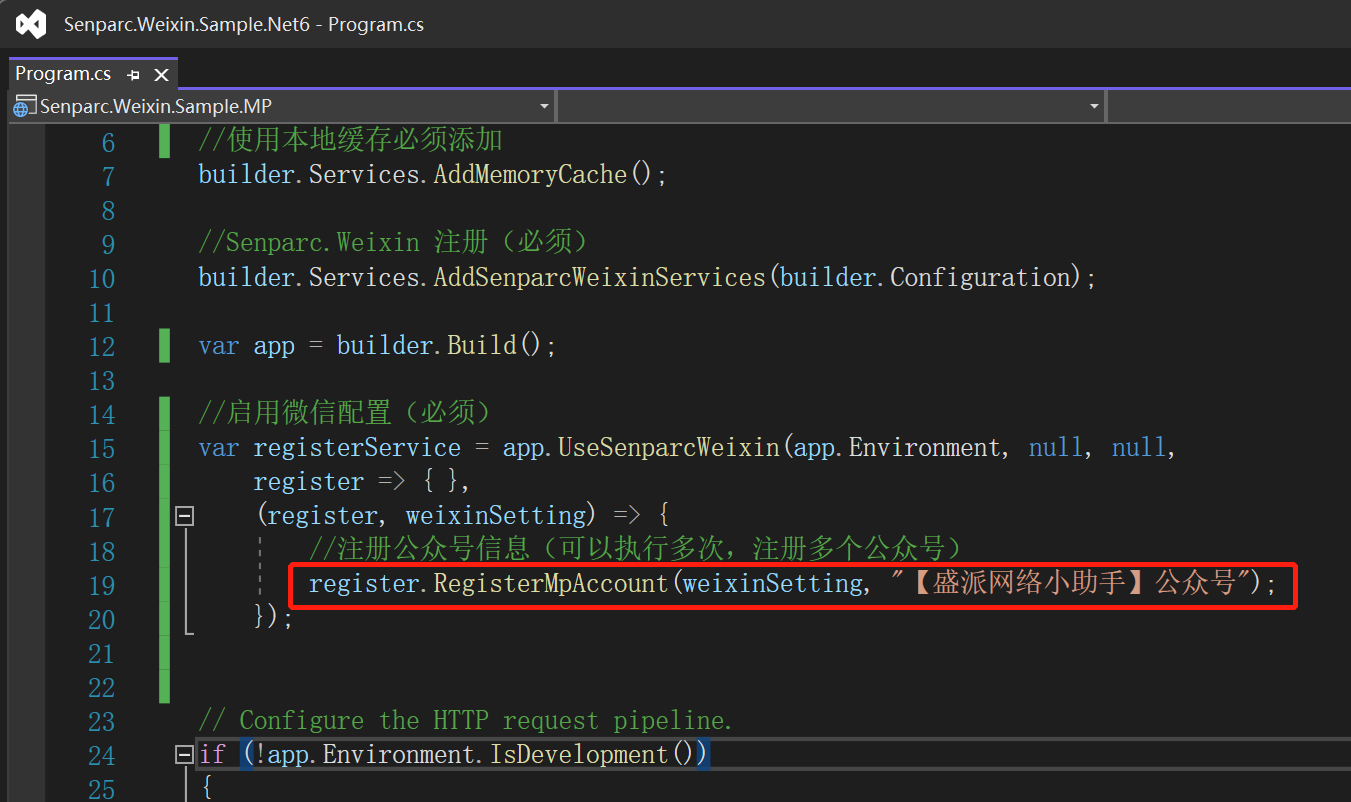Open the Senparc.Weixin.Sample.MP project dropdown
The height and width of the screenshot is (802, 1351).
tap(544, 106)
